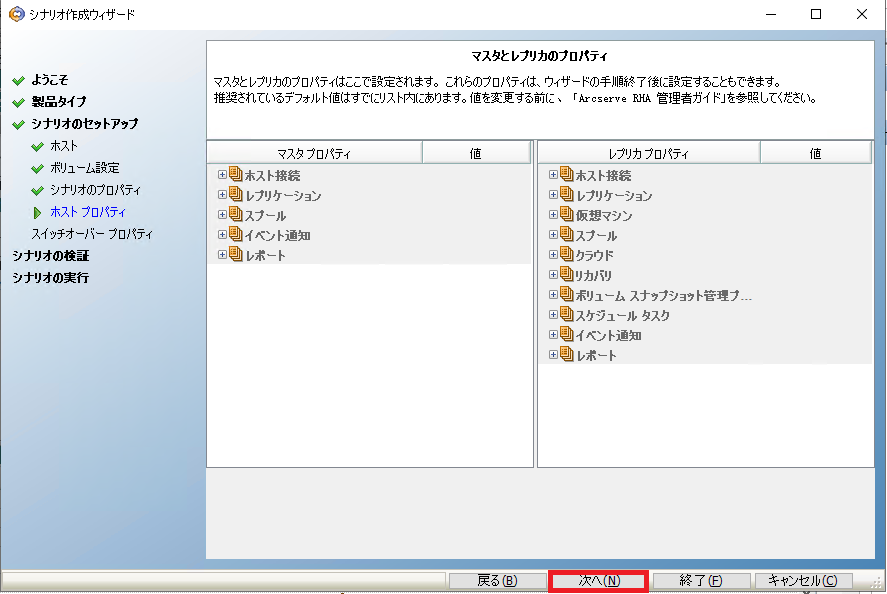Screen dimensions: 887x594
Task: Click folder icon next to master イベント通知
Action: click(235, 234)
